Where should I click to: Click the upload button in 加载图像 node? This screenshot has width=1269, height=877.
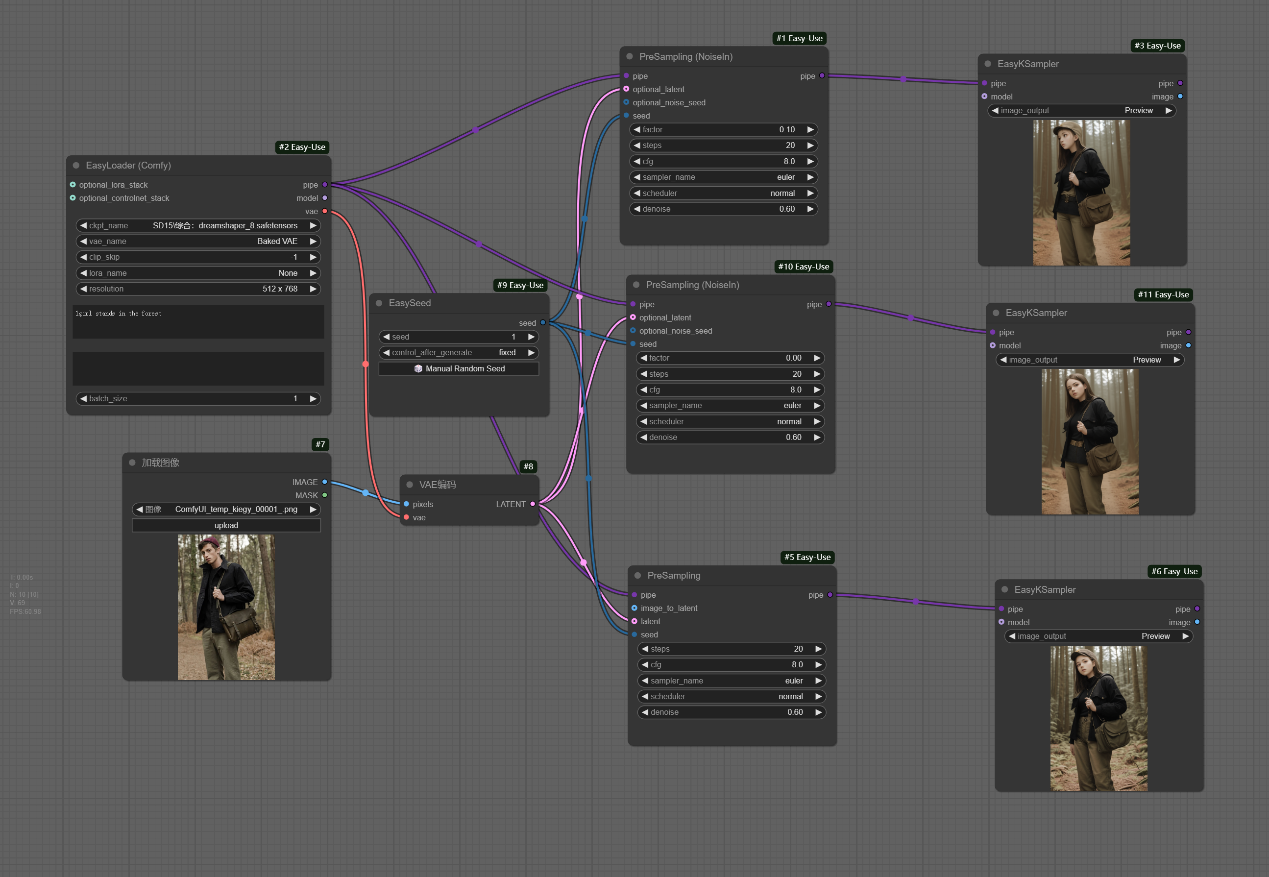[x=226, y=525]
